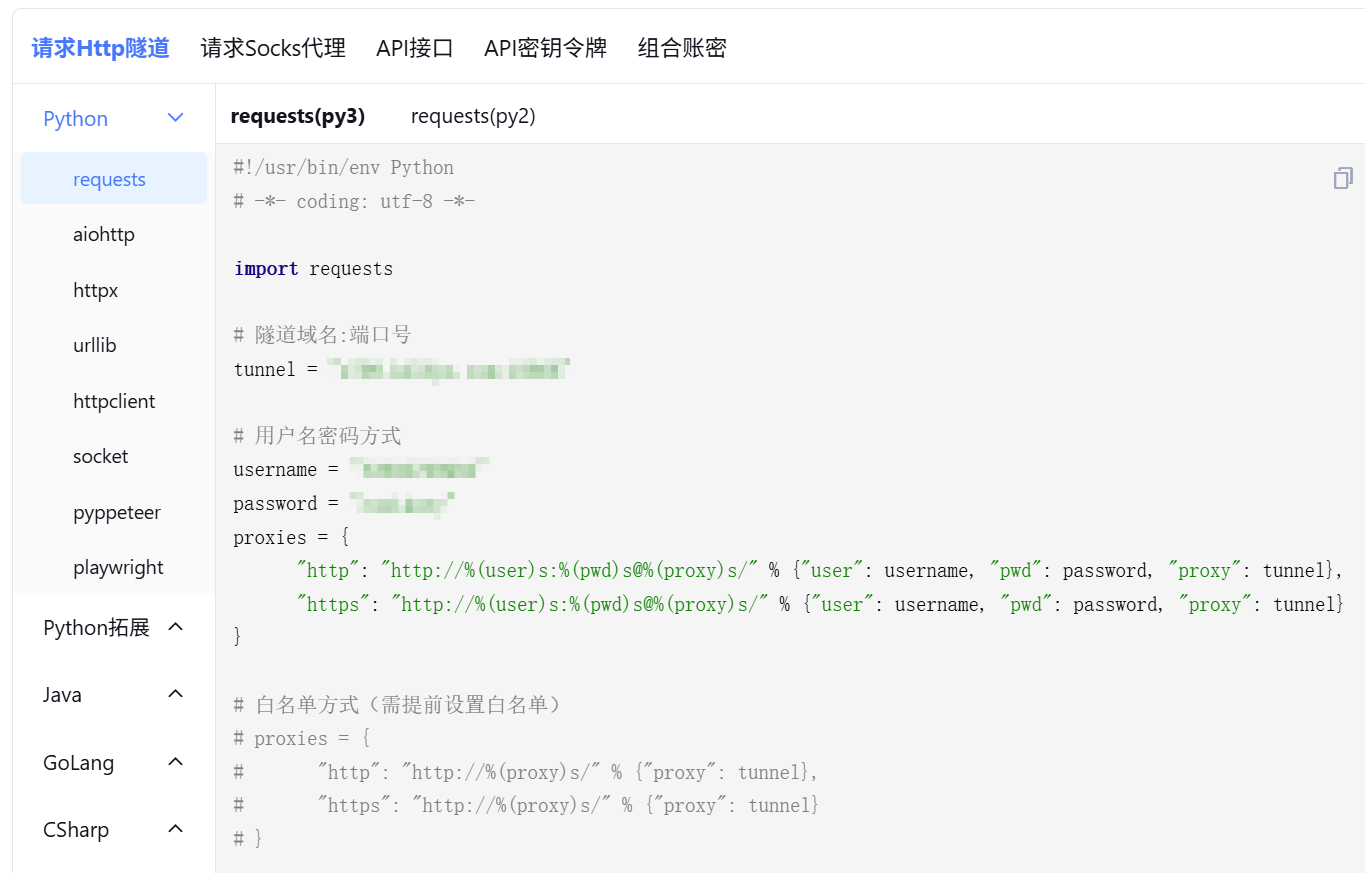
Task: Switch to 请求Socks代理 tab
Action: [273, 48]
